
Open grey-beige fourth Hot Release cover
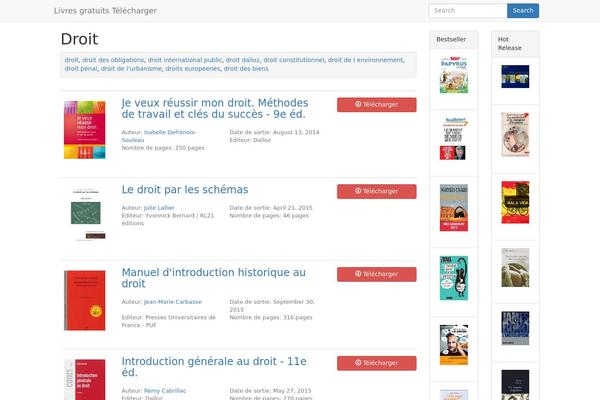point(515,268)
